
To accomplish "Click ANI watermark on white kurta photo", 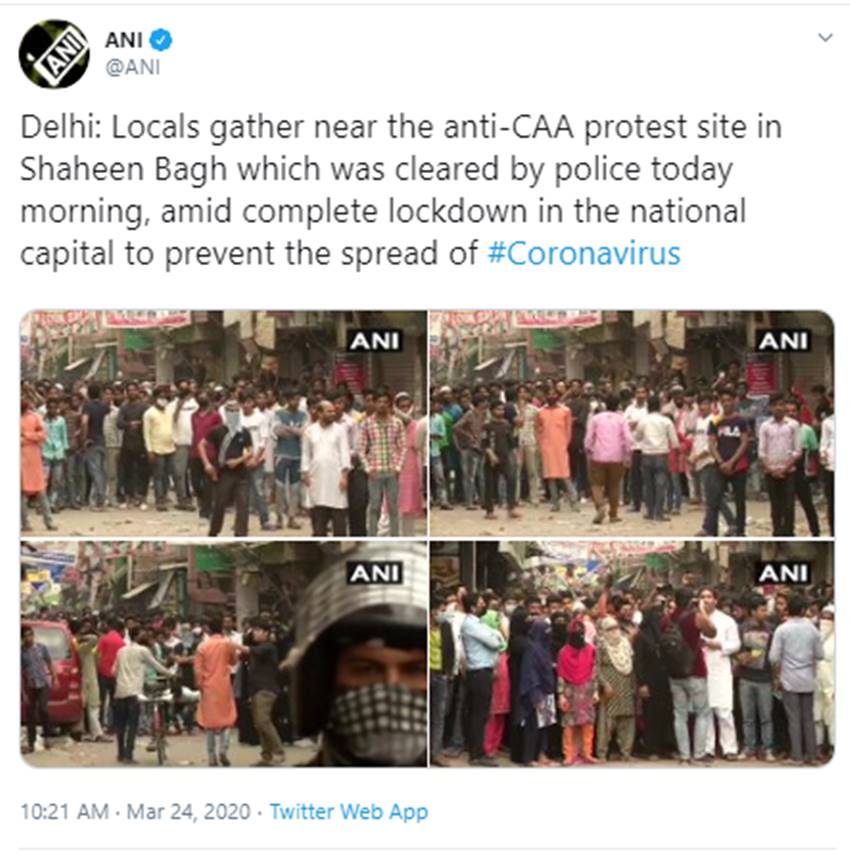I will [x=375, y=341].
